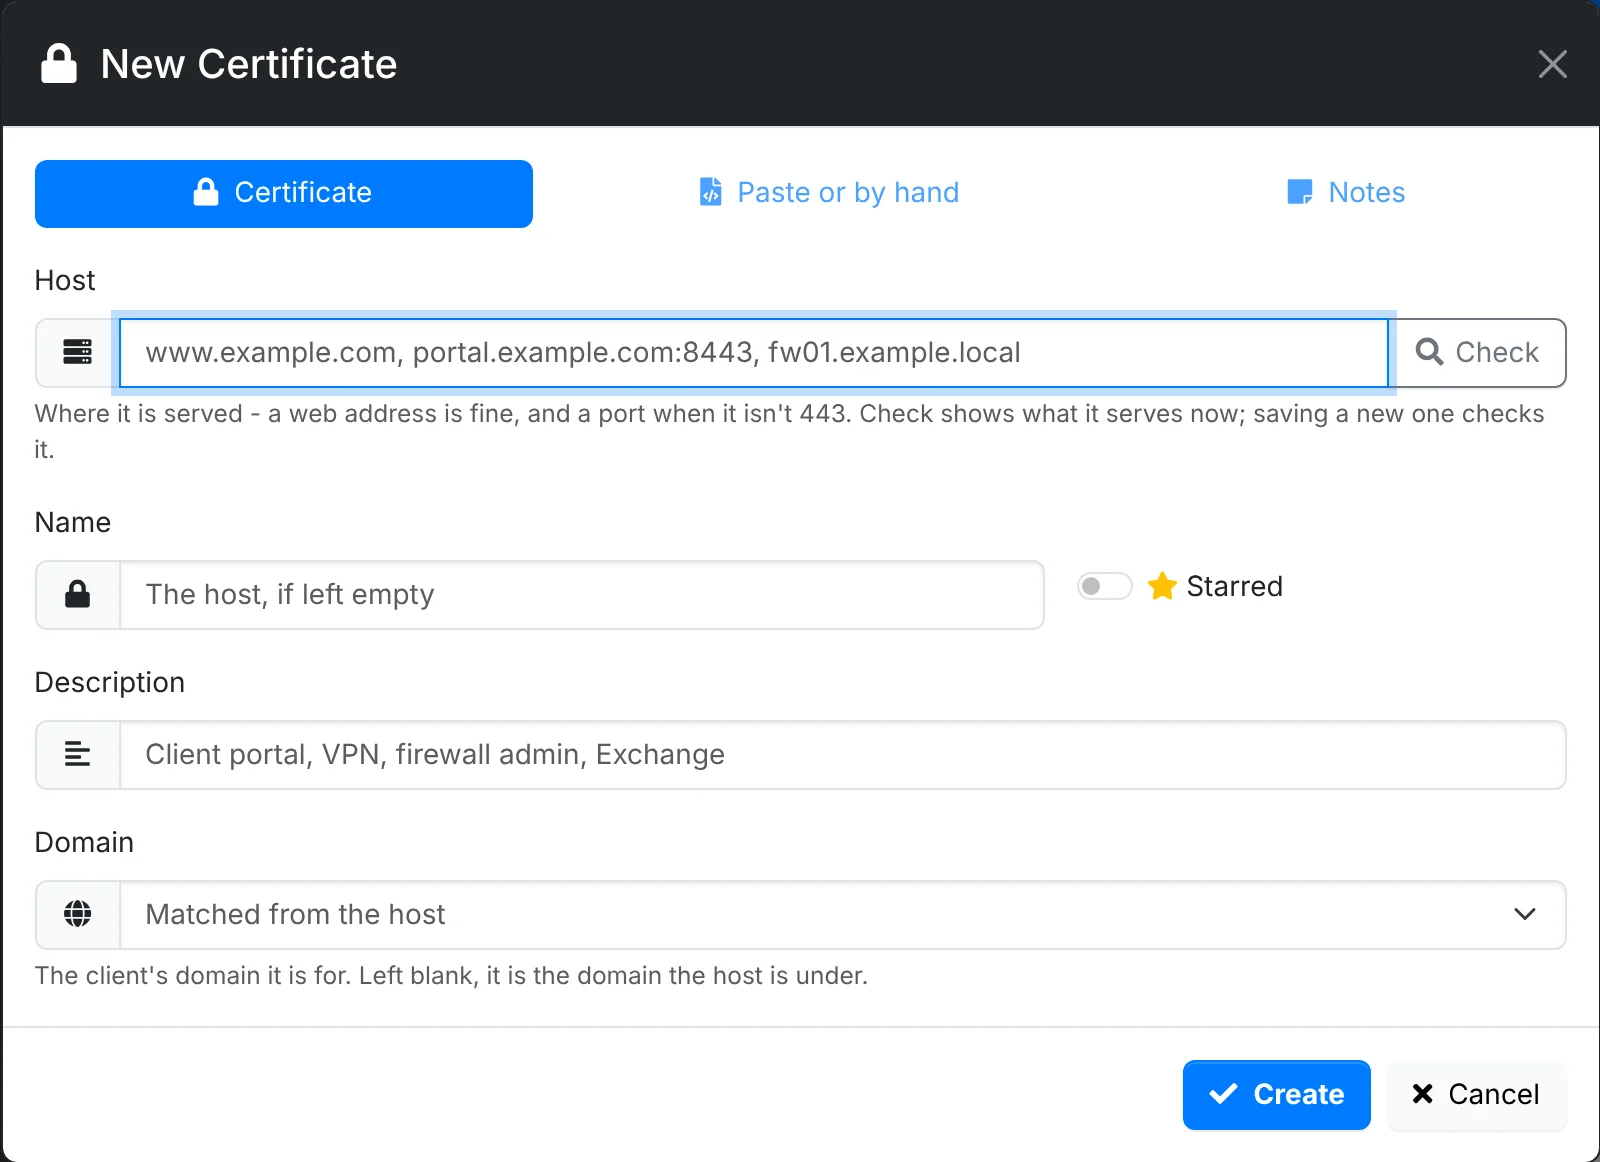Click the yellow star icon

(1162, 586)
